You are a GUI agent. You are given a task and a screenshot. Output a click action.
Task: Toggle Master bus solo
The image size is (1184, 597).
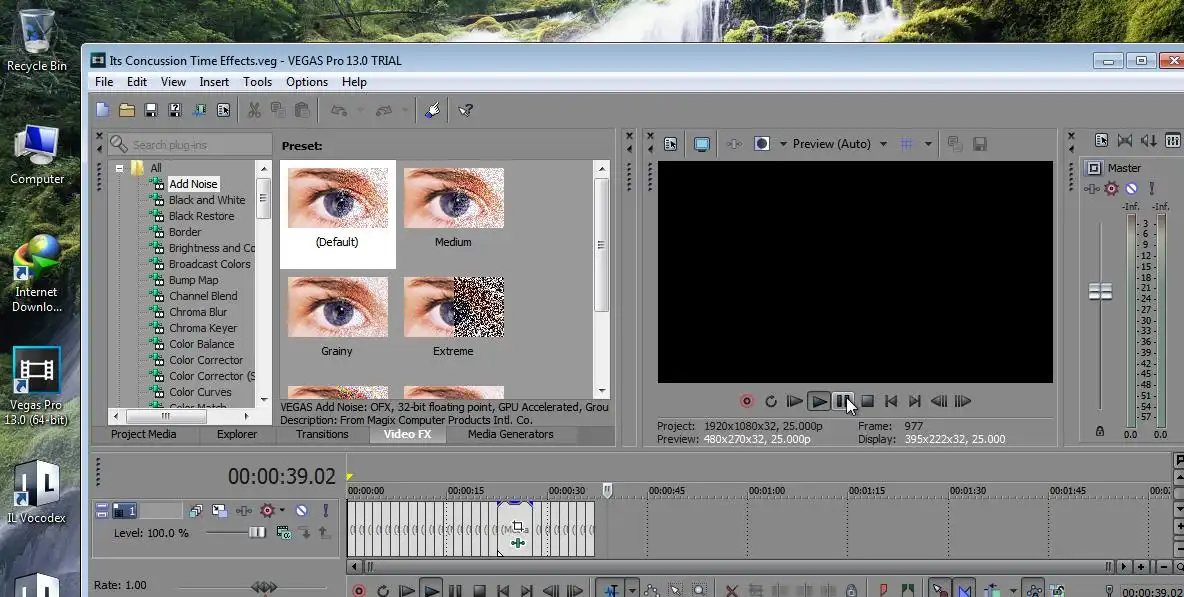tap(1152, 189)
